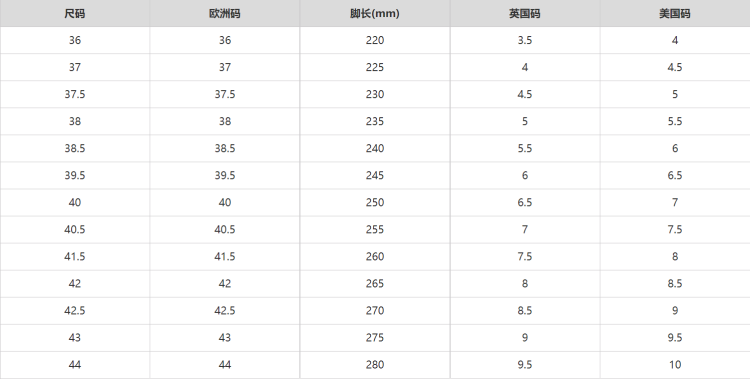Click US size 9.5 cell
The width and height of the screenshot is (750, 379).
tap(675, 337)
